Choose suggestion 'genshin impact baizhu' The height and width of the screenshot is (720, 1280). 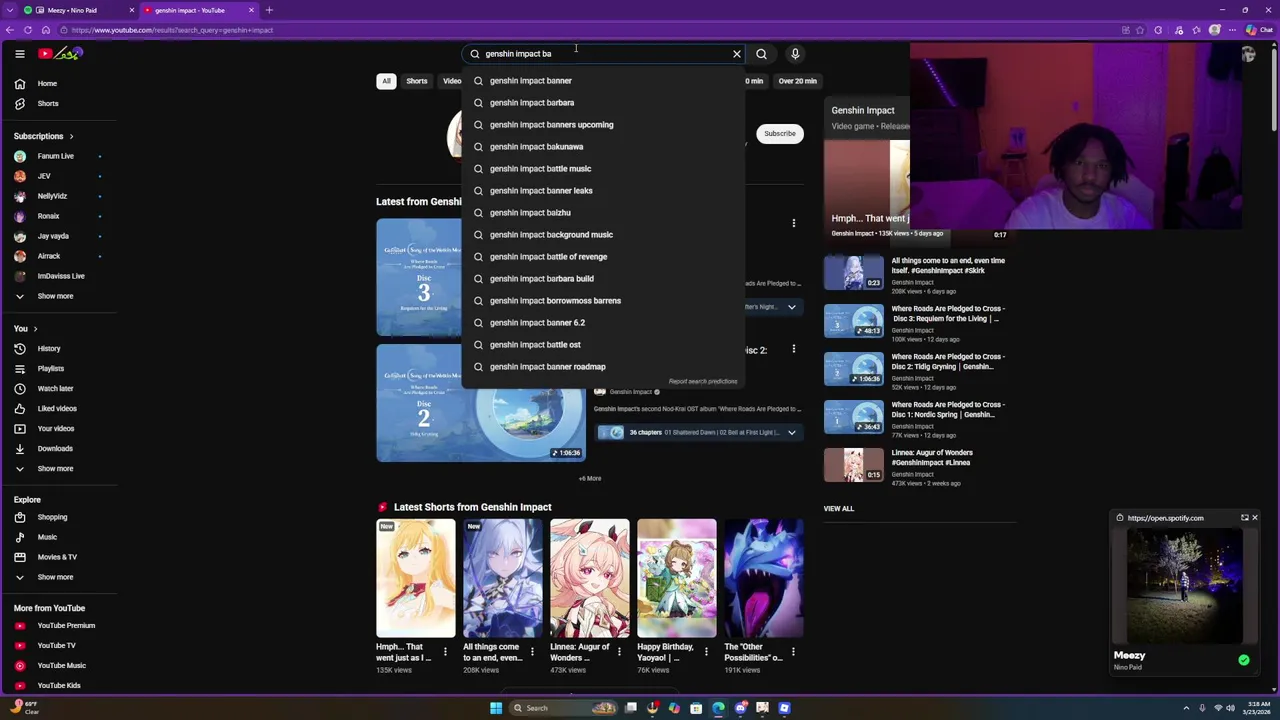tap(603, 213)
